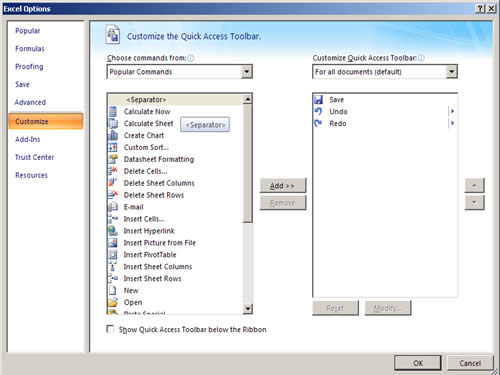
Task: Open the Add-Ins category
Action: coord(28,139)
